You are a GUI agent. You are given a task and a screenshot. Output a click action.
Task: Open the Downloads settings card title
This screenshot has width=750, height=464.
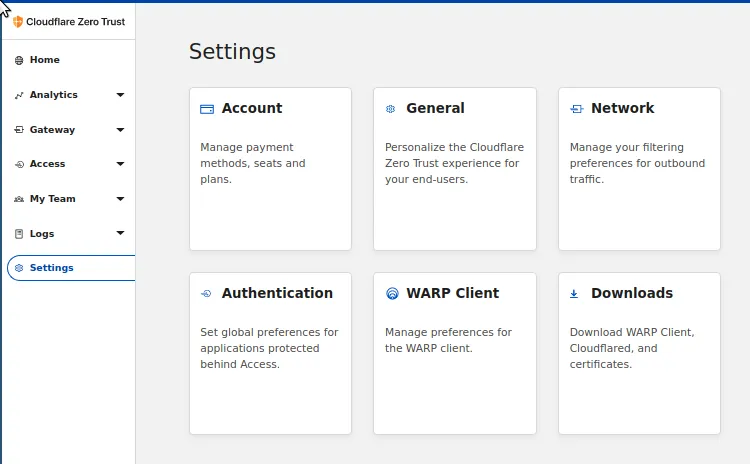click(632, 293)
